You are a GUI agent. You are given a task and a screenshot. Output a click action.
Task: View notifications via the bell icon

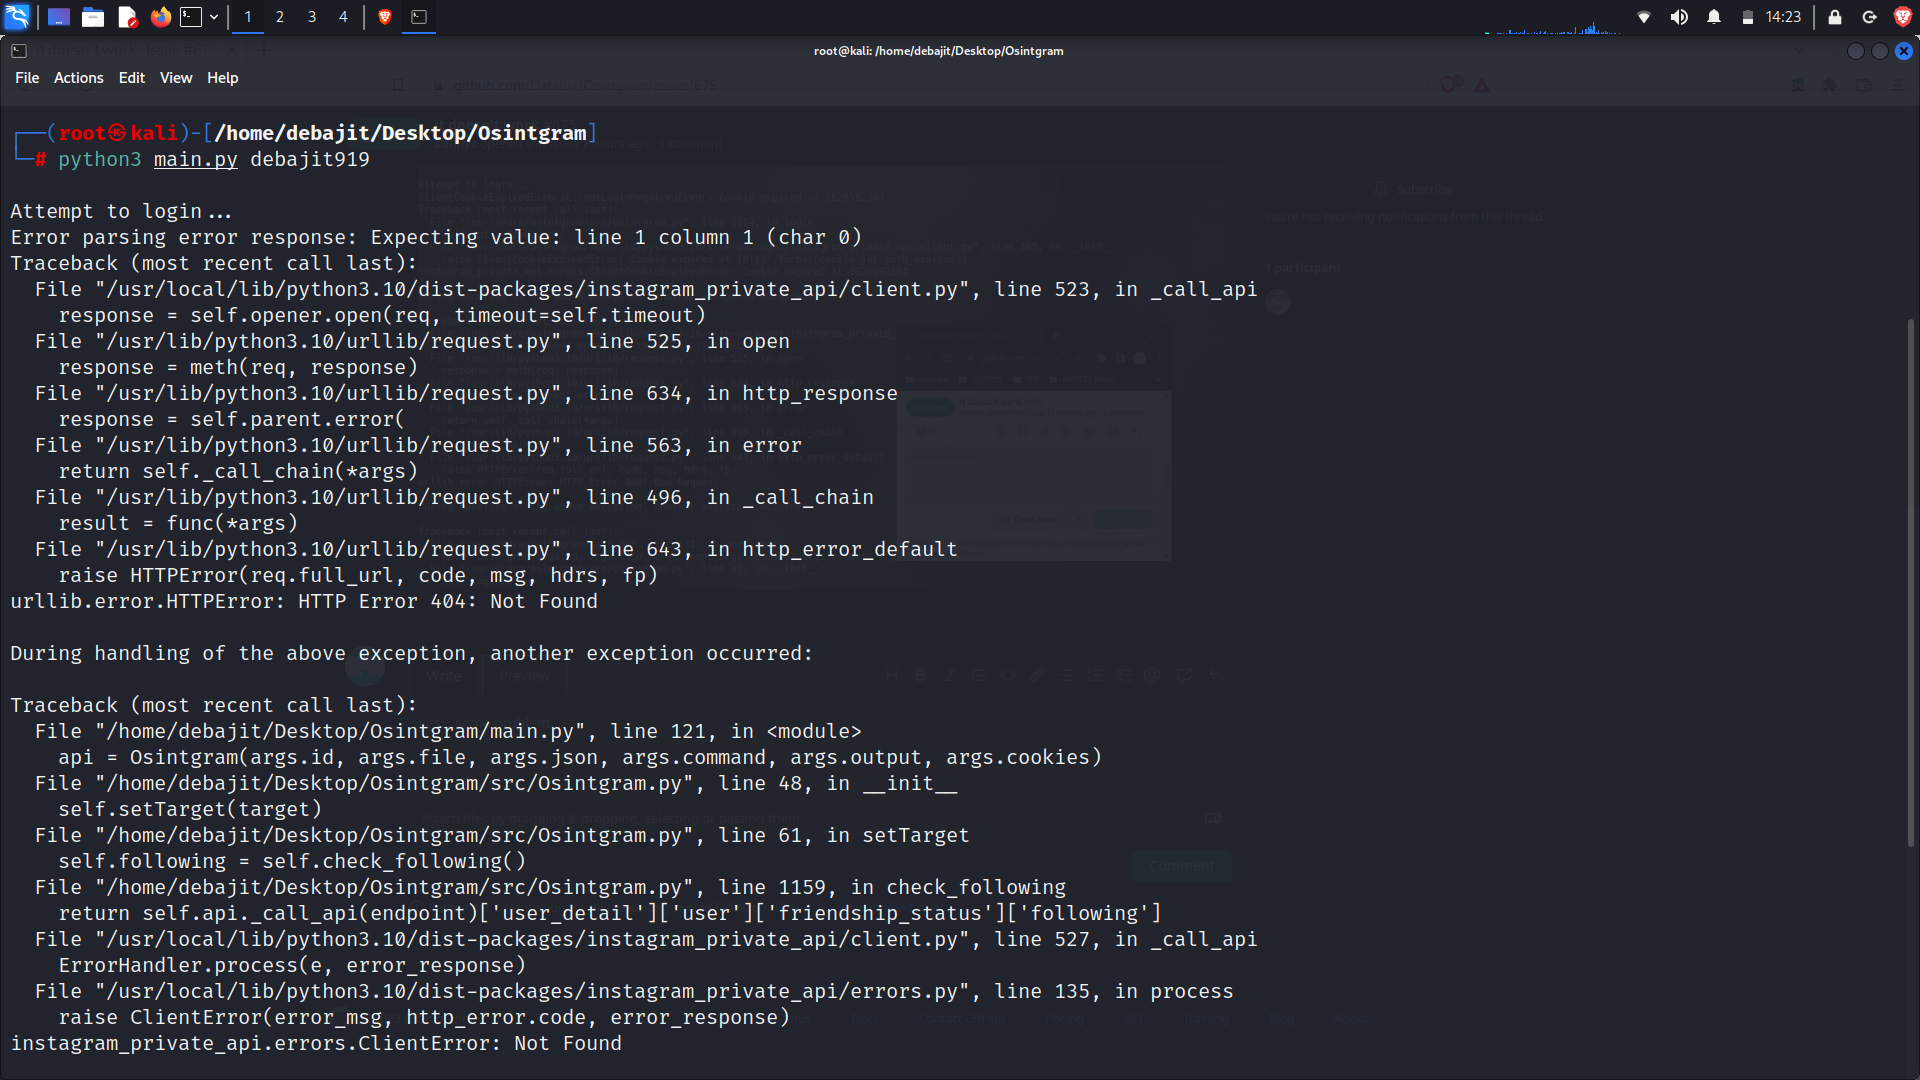1714,17
